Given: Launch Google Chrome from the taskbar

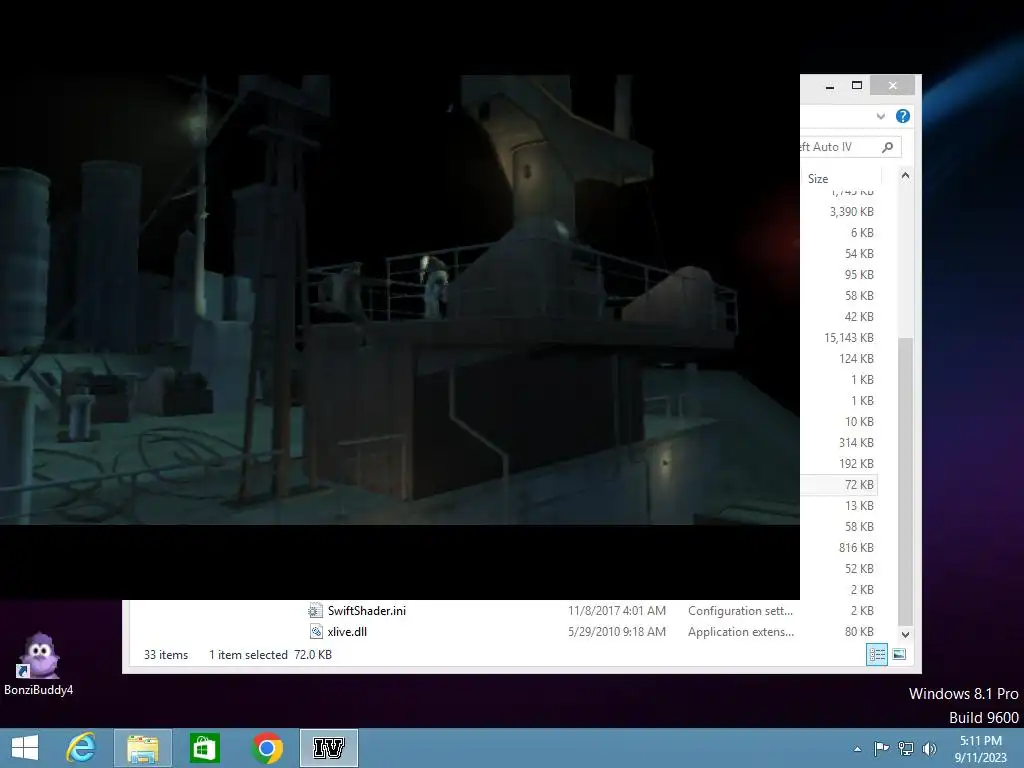Looking at the screenshot, I should click(x=266, y=748).
